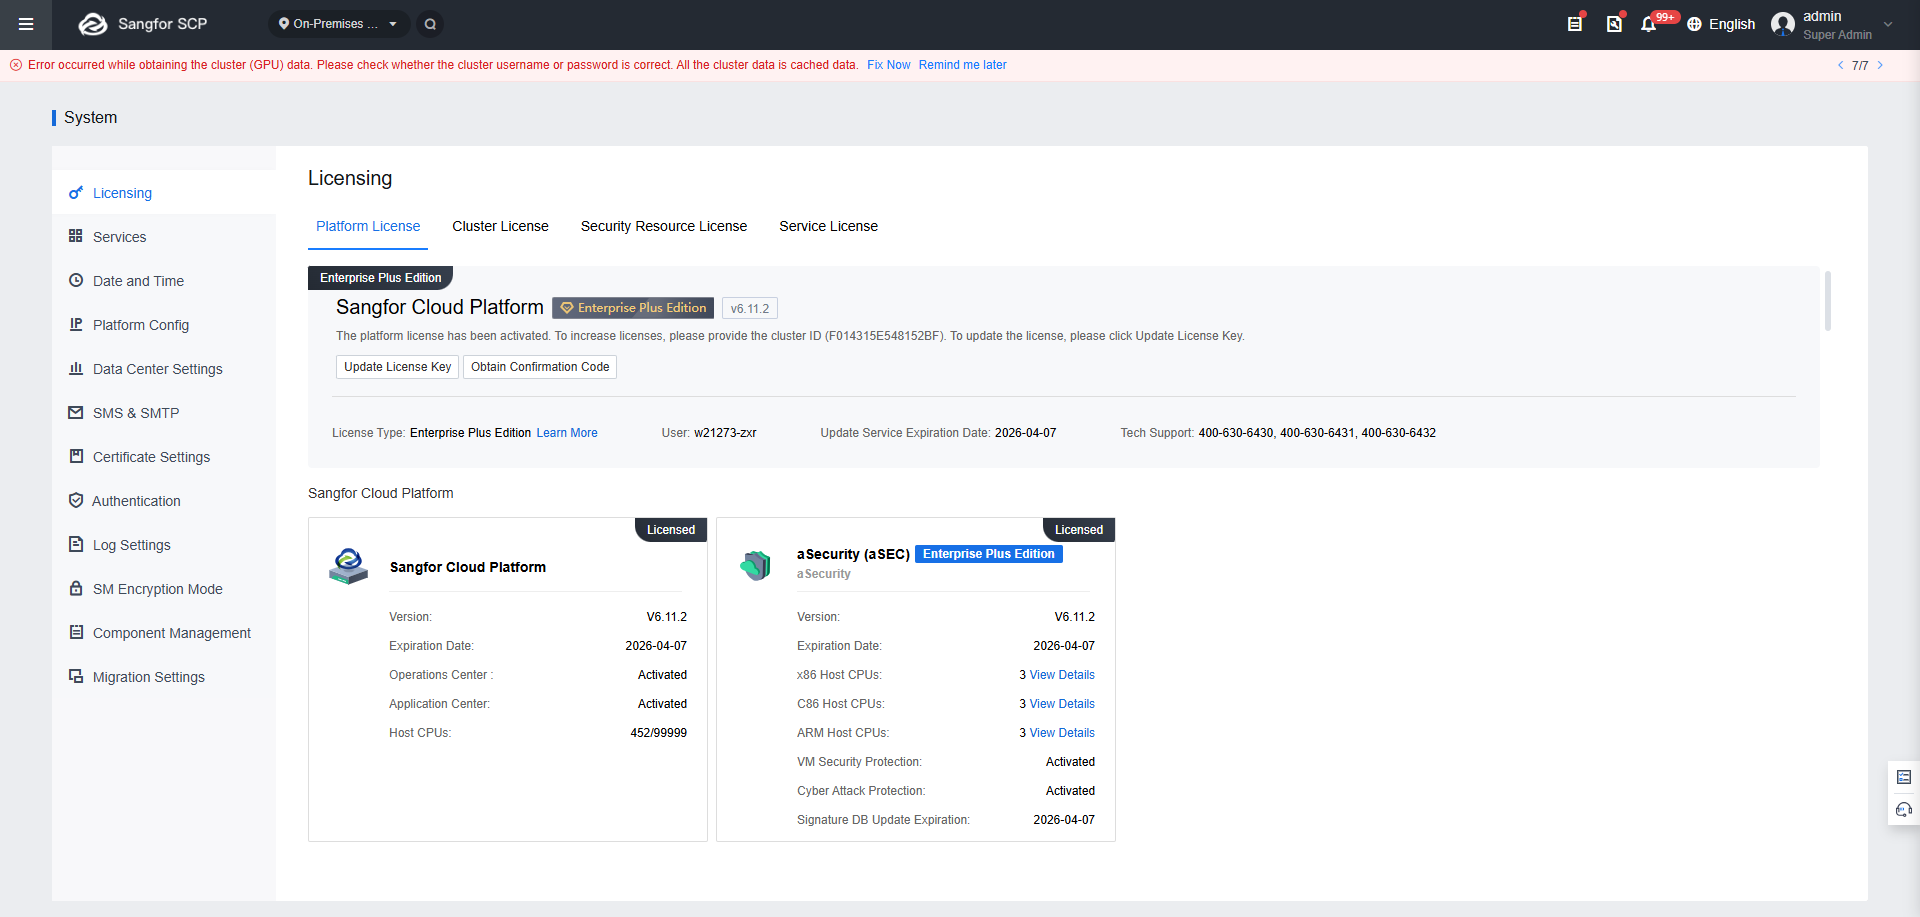Click the Fix Now link

pyautogui.click(x=889, y=65)
